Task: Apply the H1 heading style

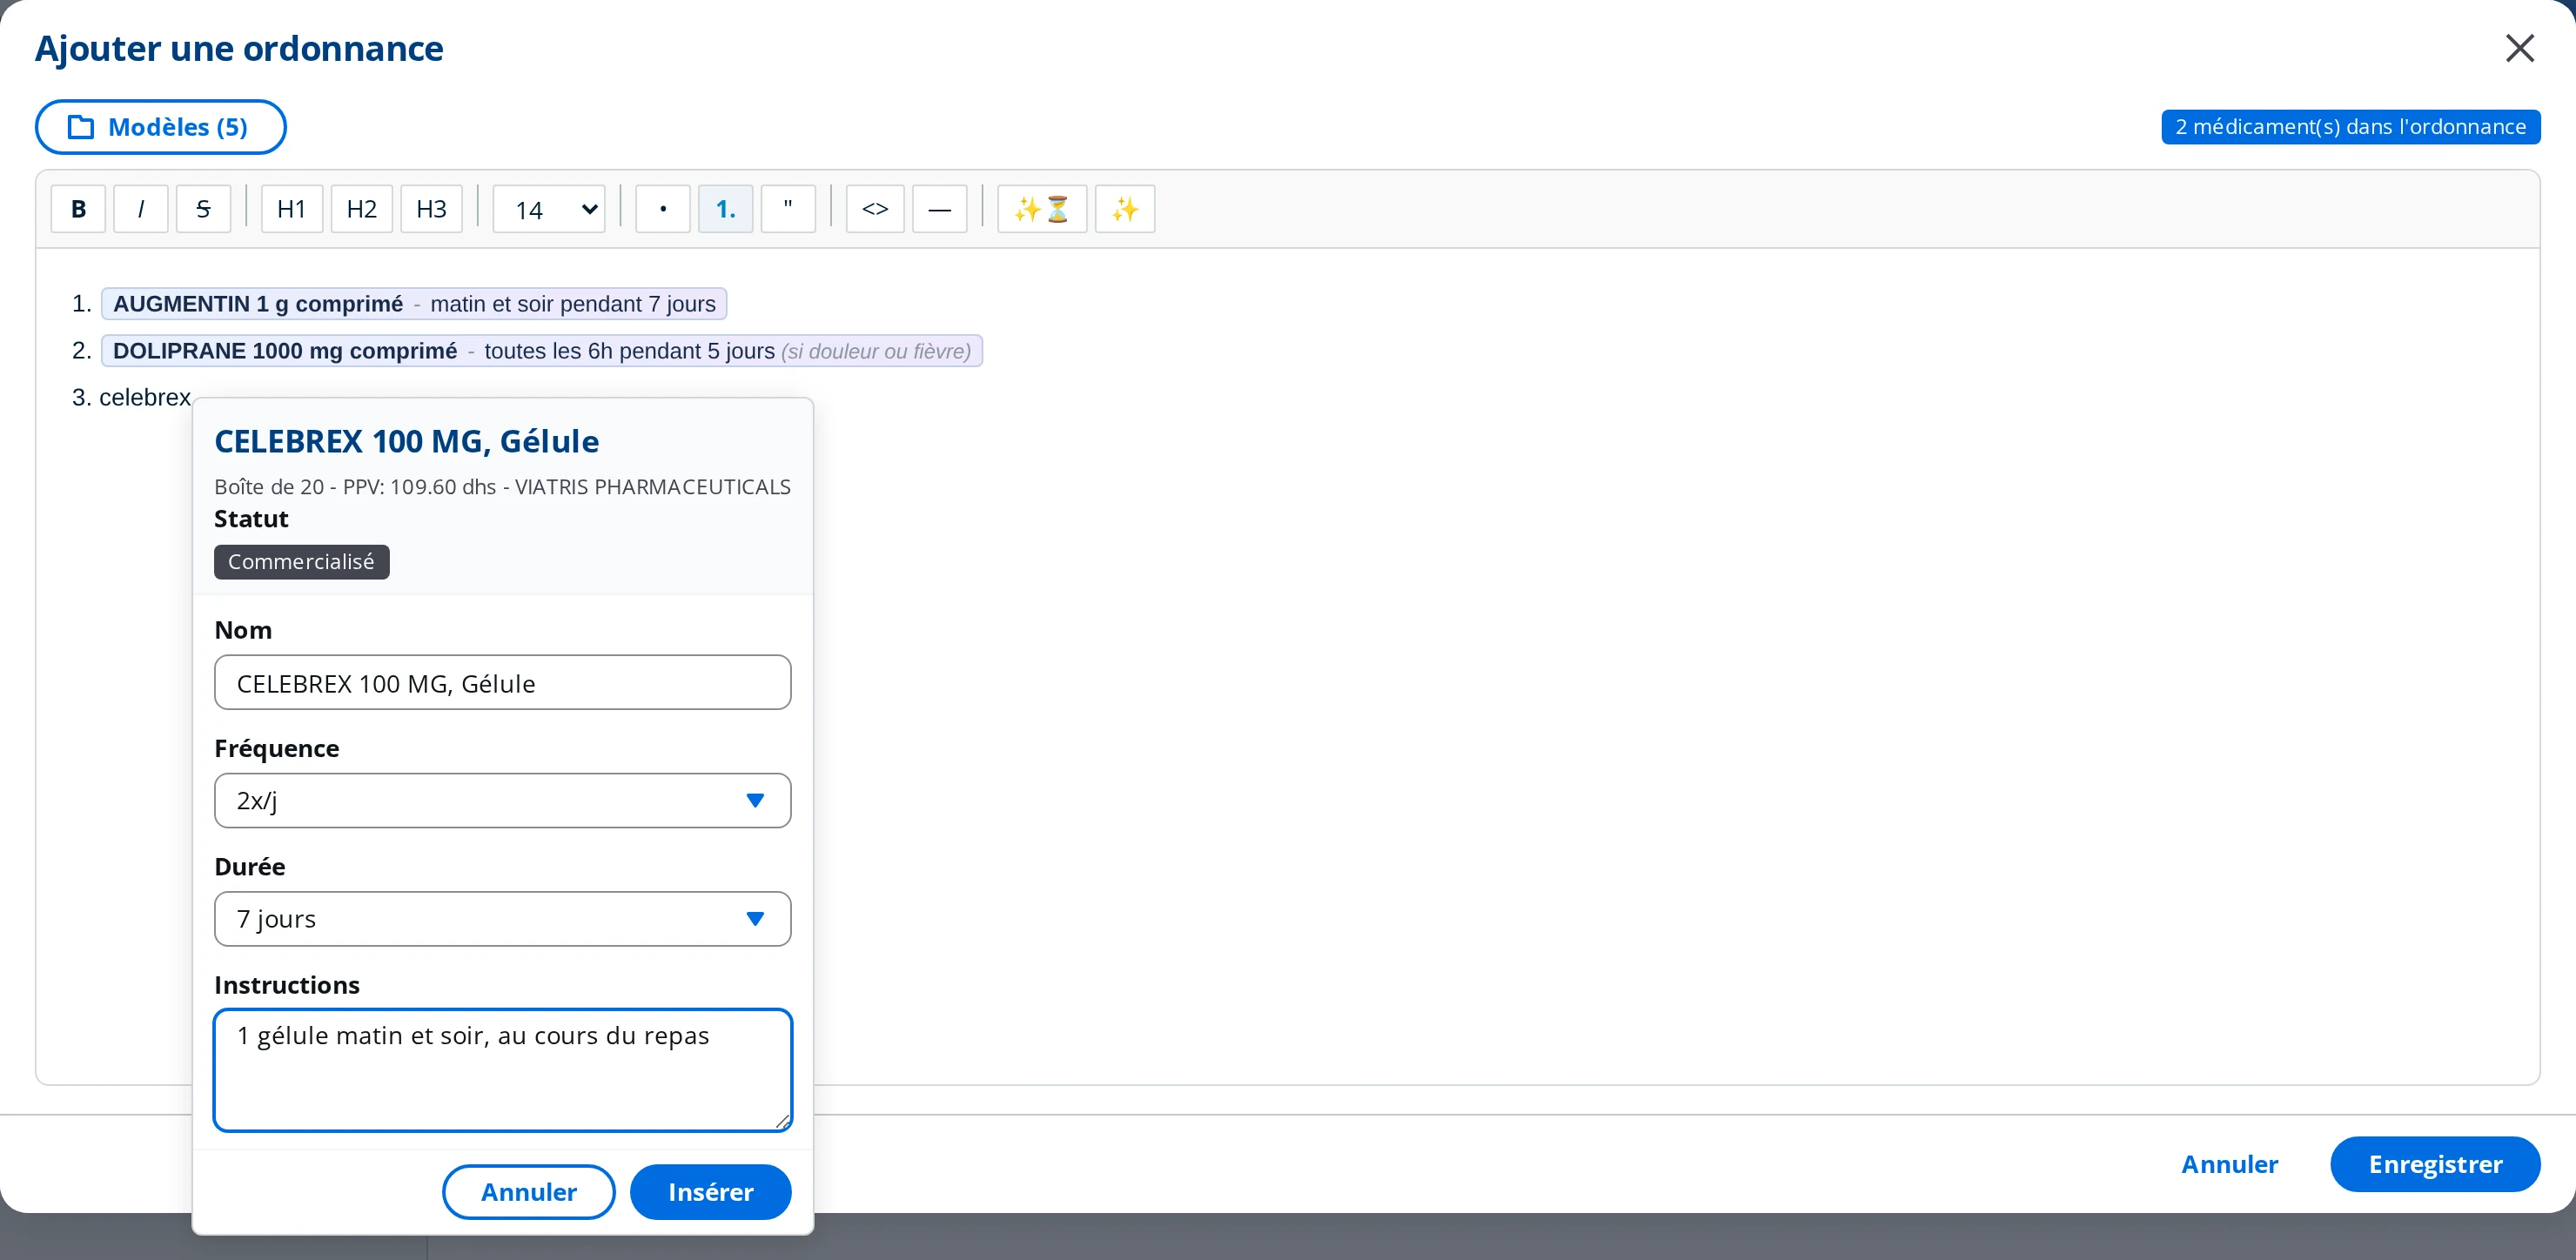Action: 292,209
